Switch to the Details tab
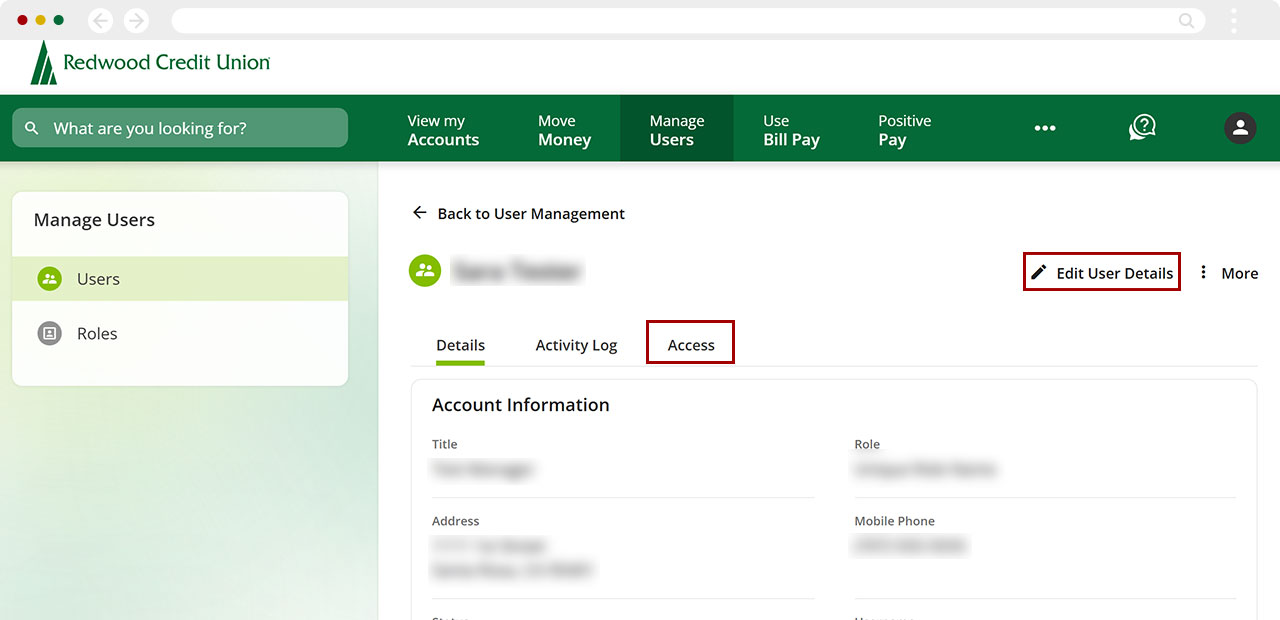This screenshot has height=620, width=1280. coord(460,345)
